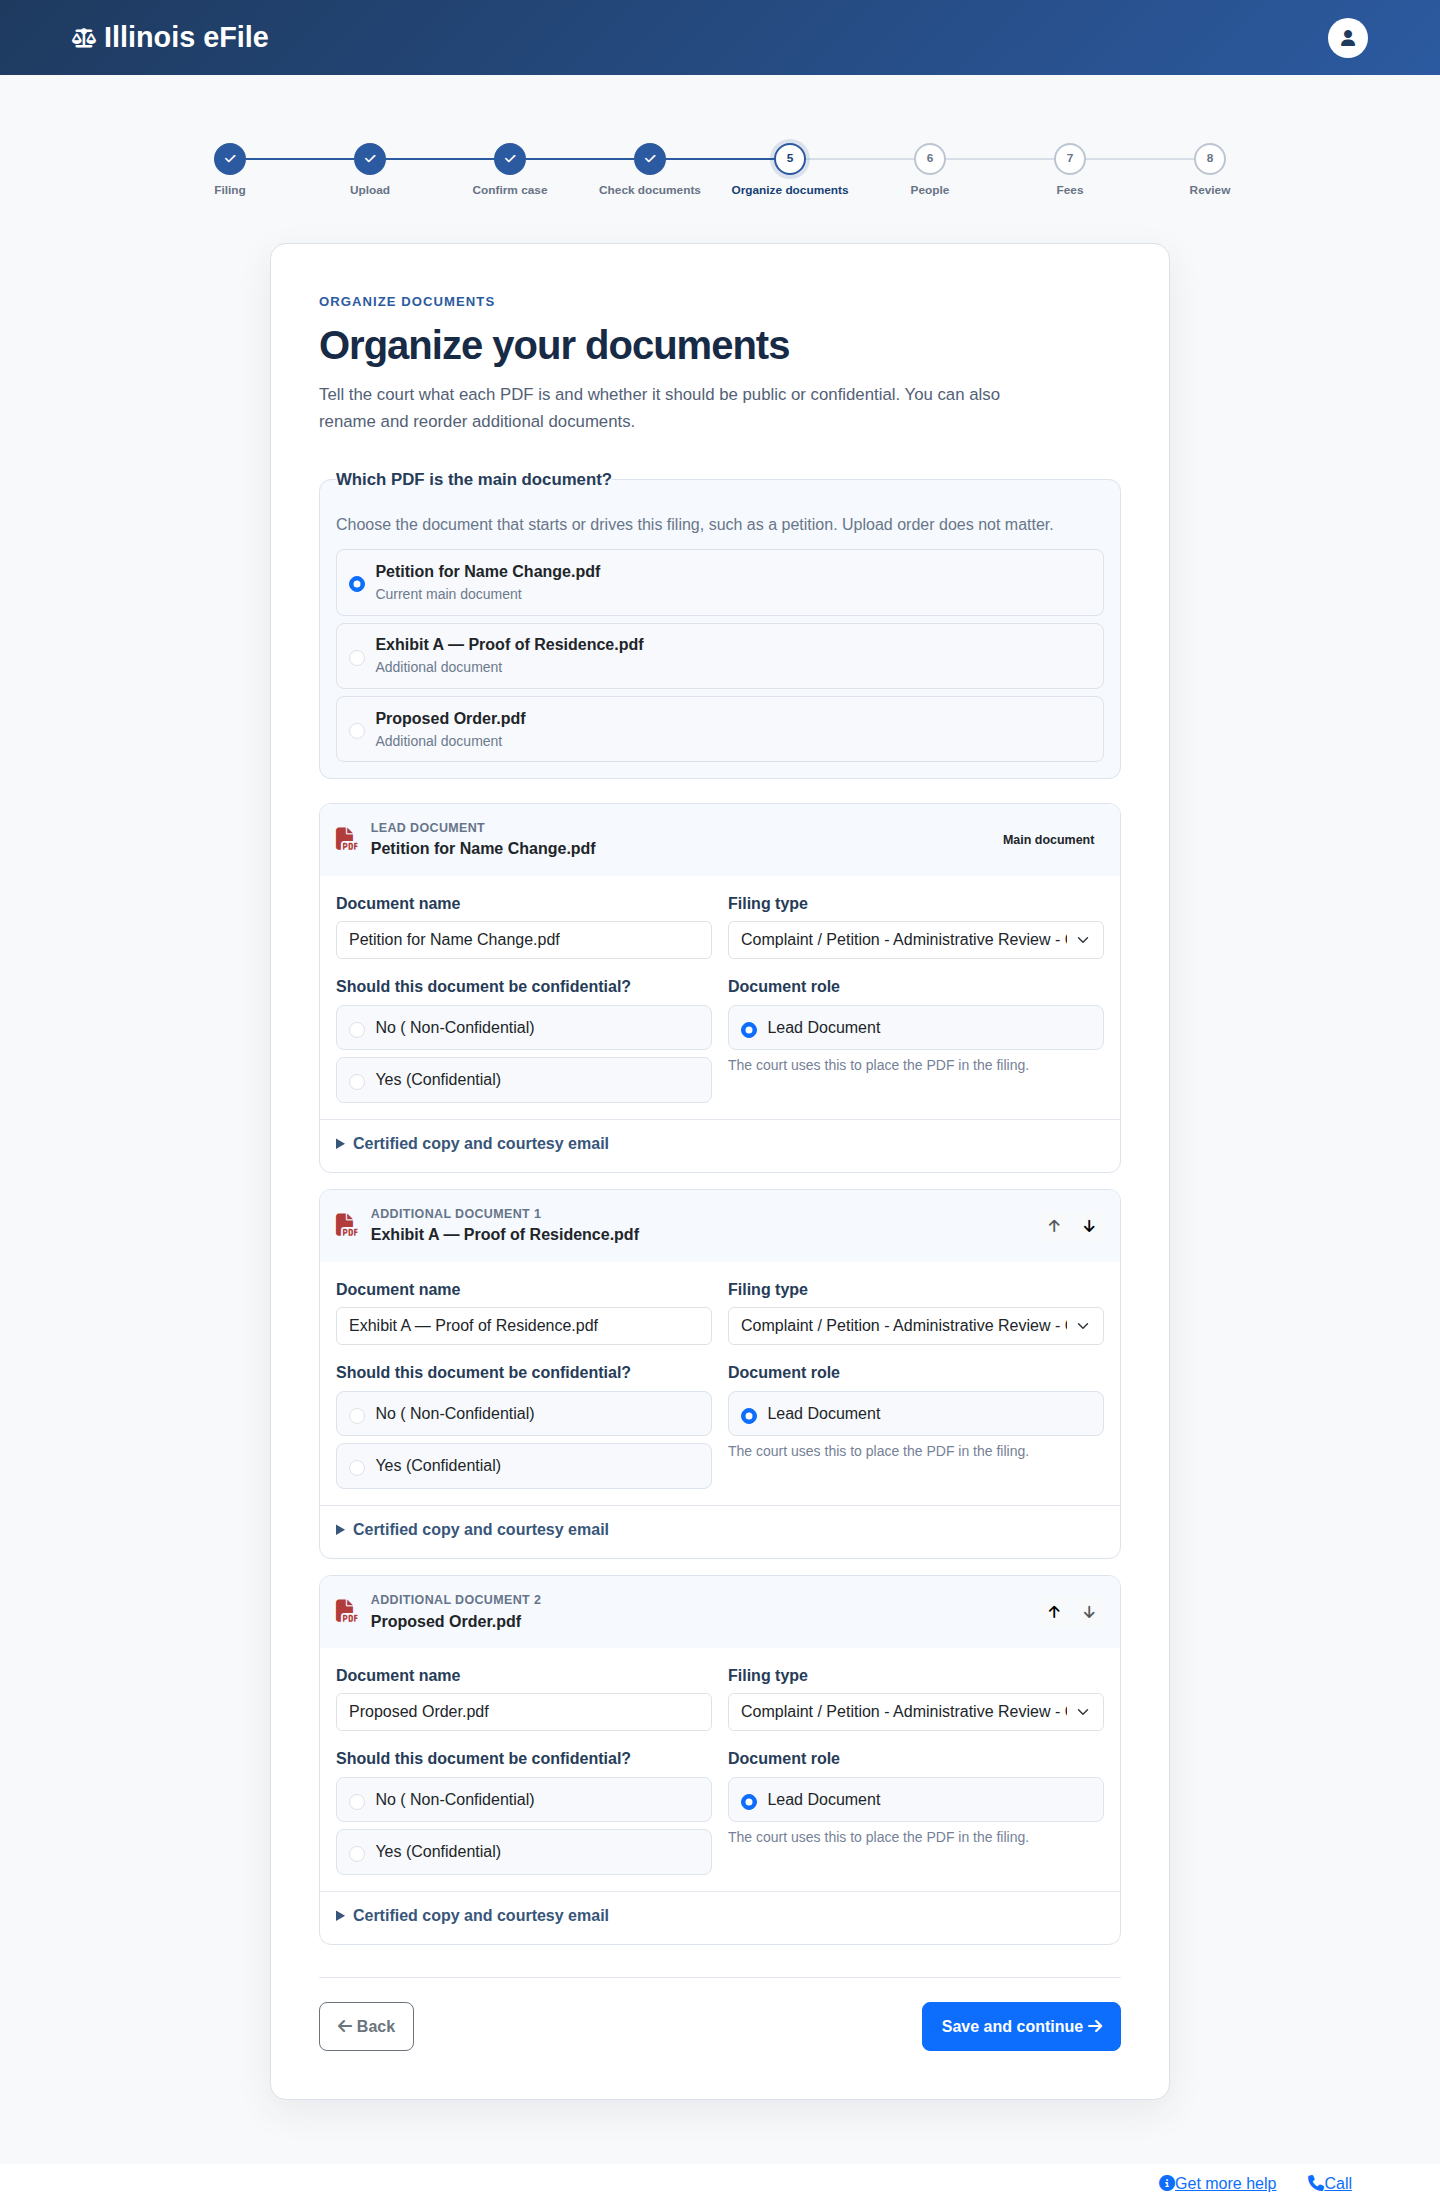Move Proposed Order document up with arrow
Viewport: 1440px width, 2204px height.
(x=1054, y=1612)
